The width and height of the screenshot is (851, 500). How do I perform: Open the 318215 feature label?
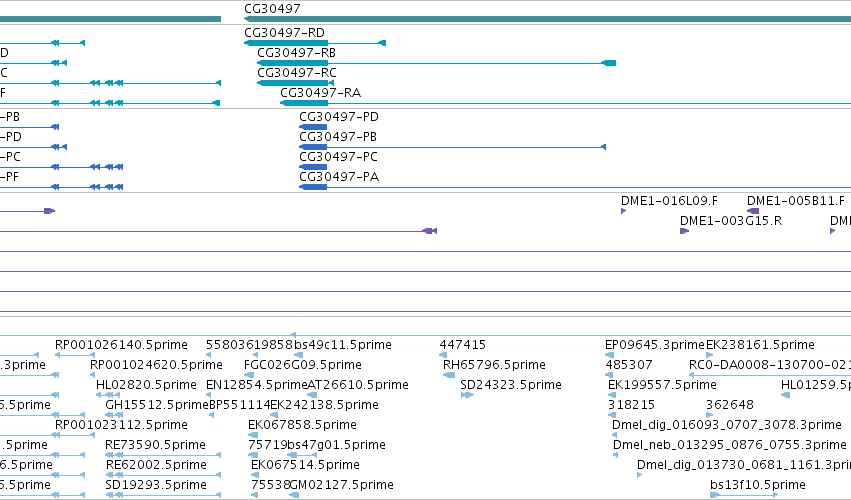pyautogui.click(x=631, y=405)
